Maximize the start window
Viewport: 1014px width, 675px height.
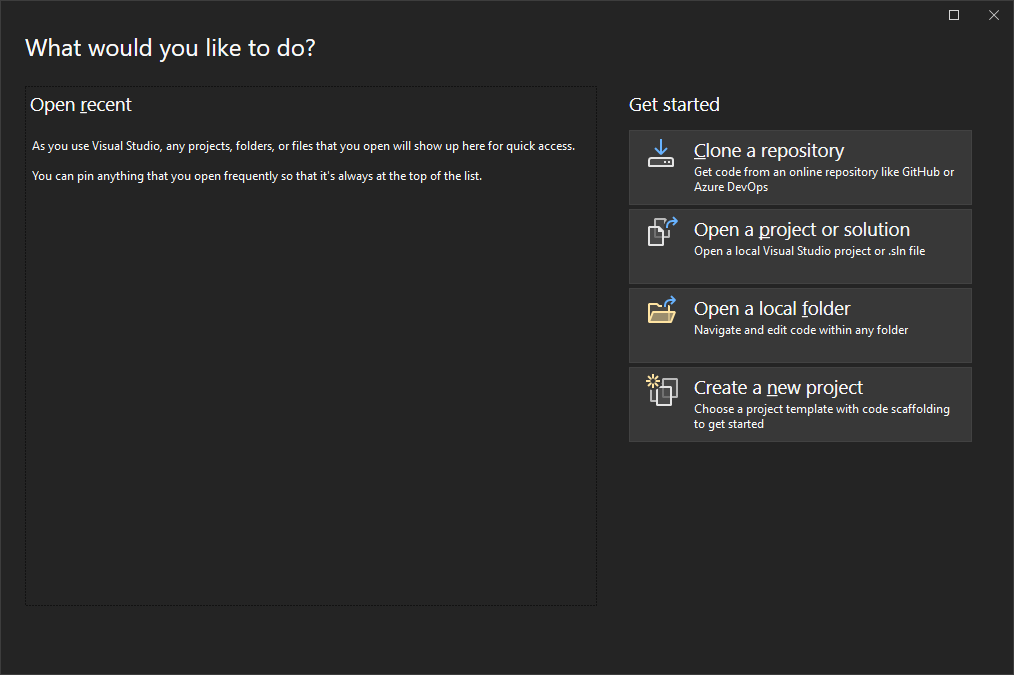(x=954, y=15)
